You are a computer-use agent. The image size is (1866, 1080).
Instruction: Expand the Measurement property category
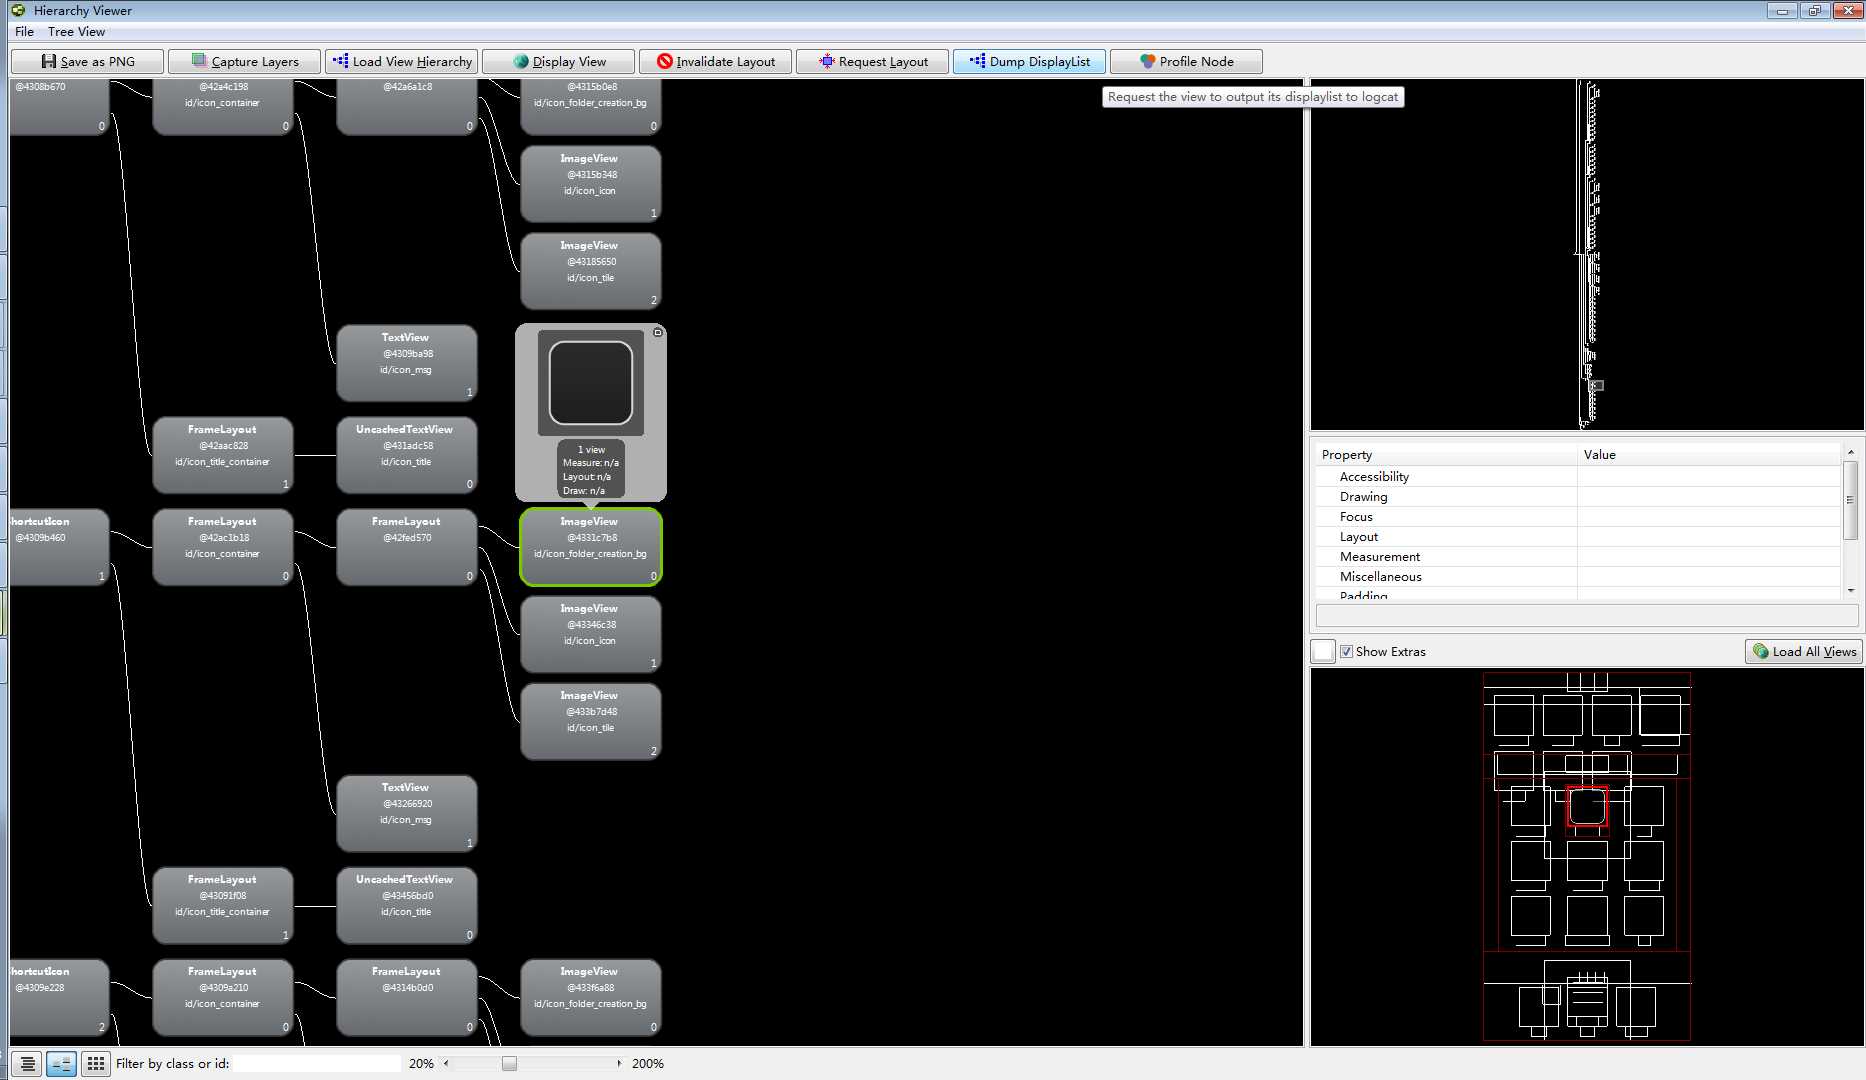click(x=1379, y=557)
